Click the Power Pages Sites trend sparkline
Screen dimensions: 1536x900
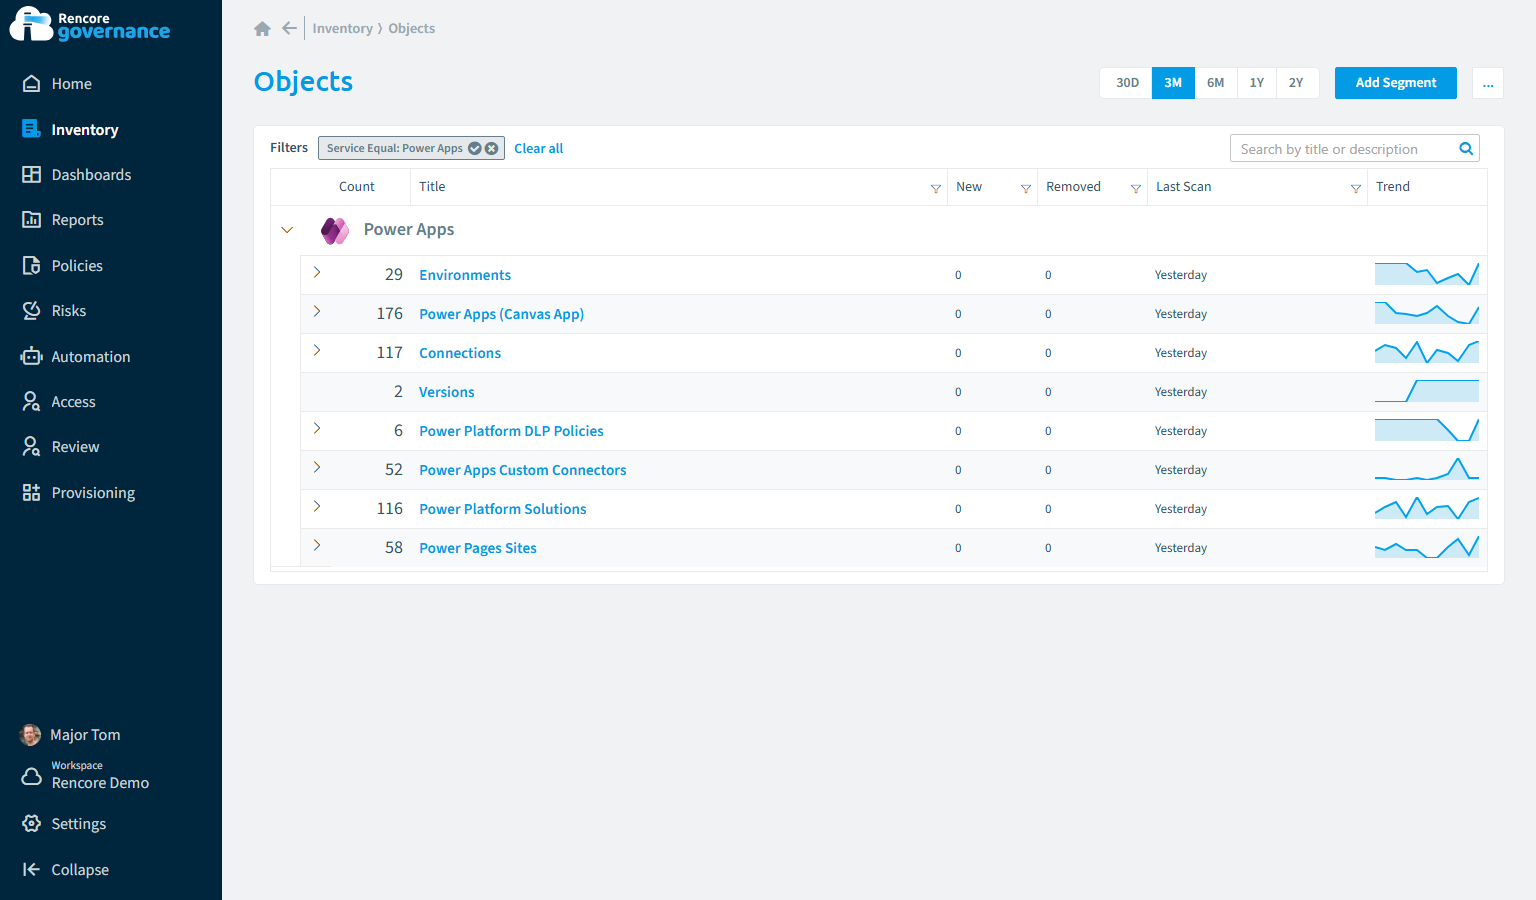tap(1426, 547)
